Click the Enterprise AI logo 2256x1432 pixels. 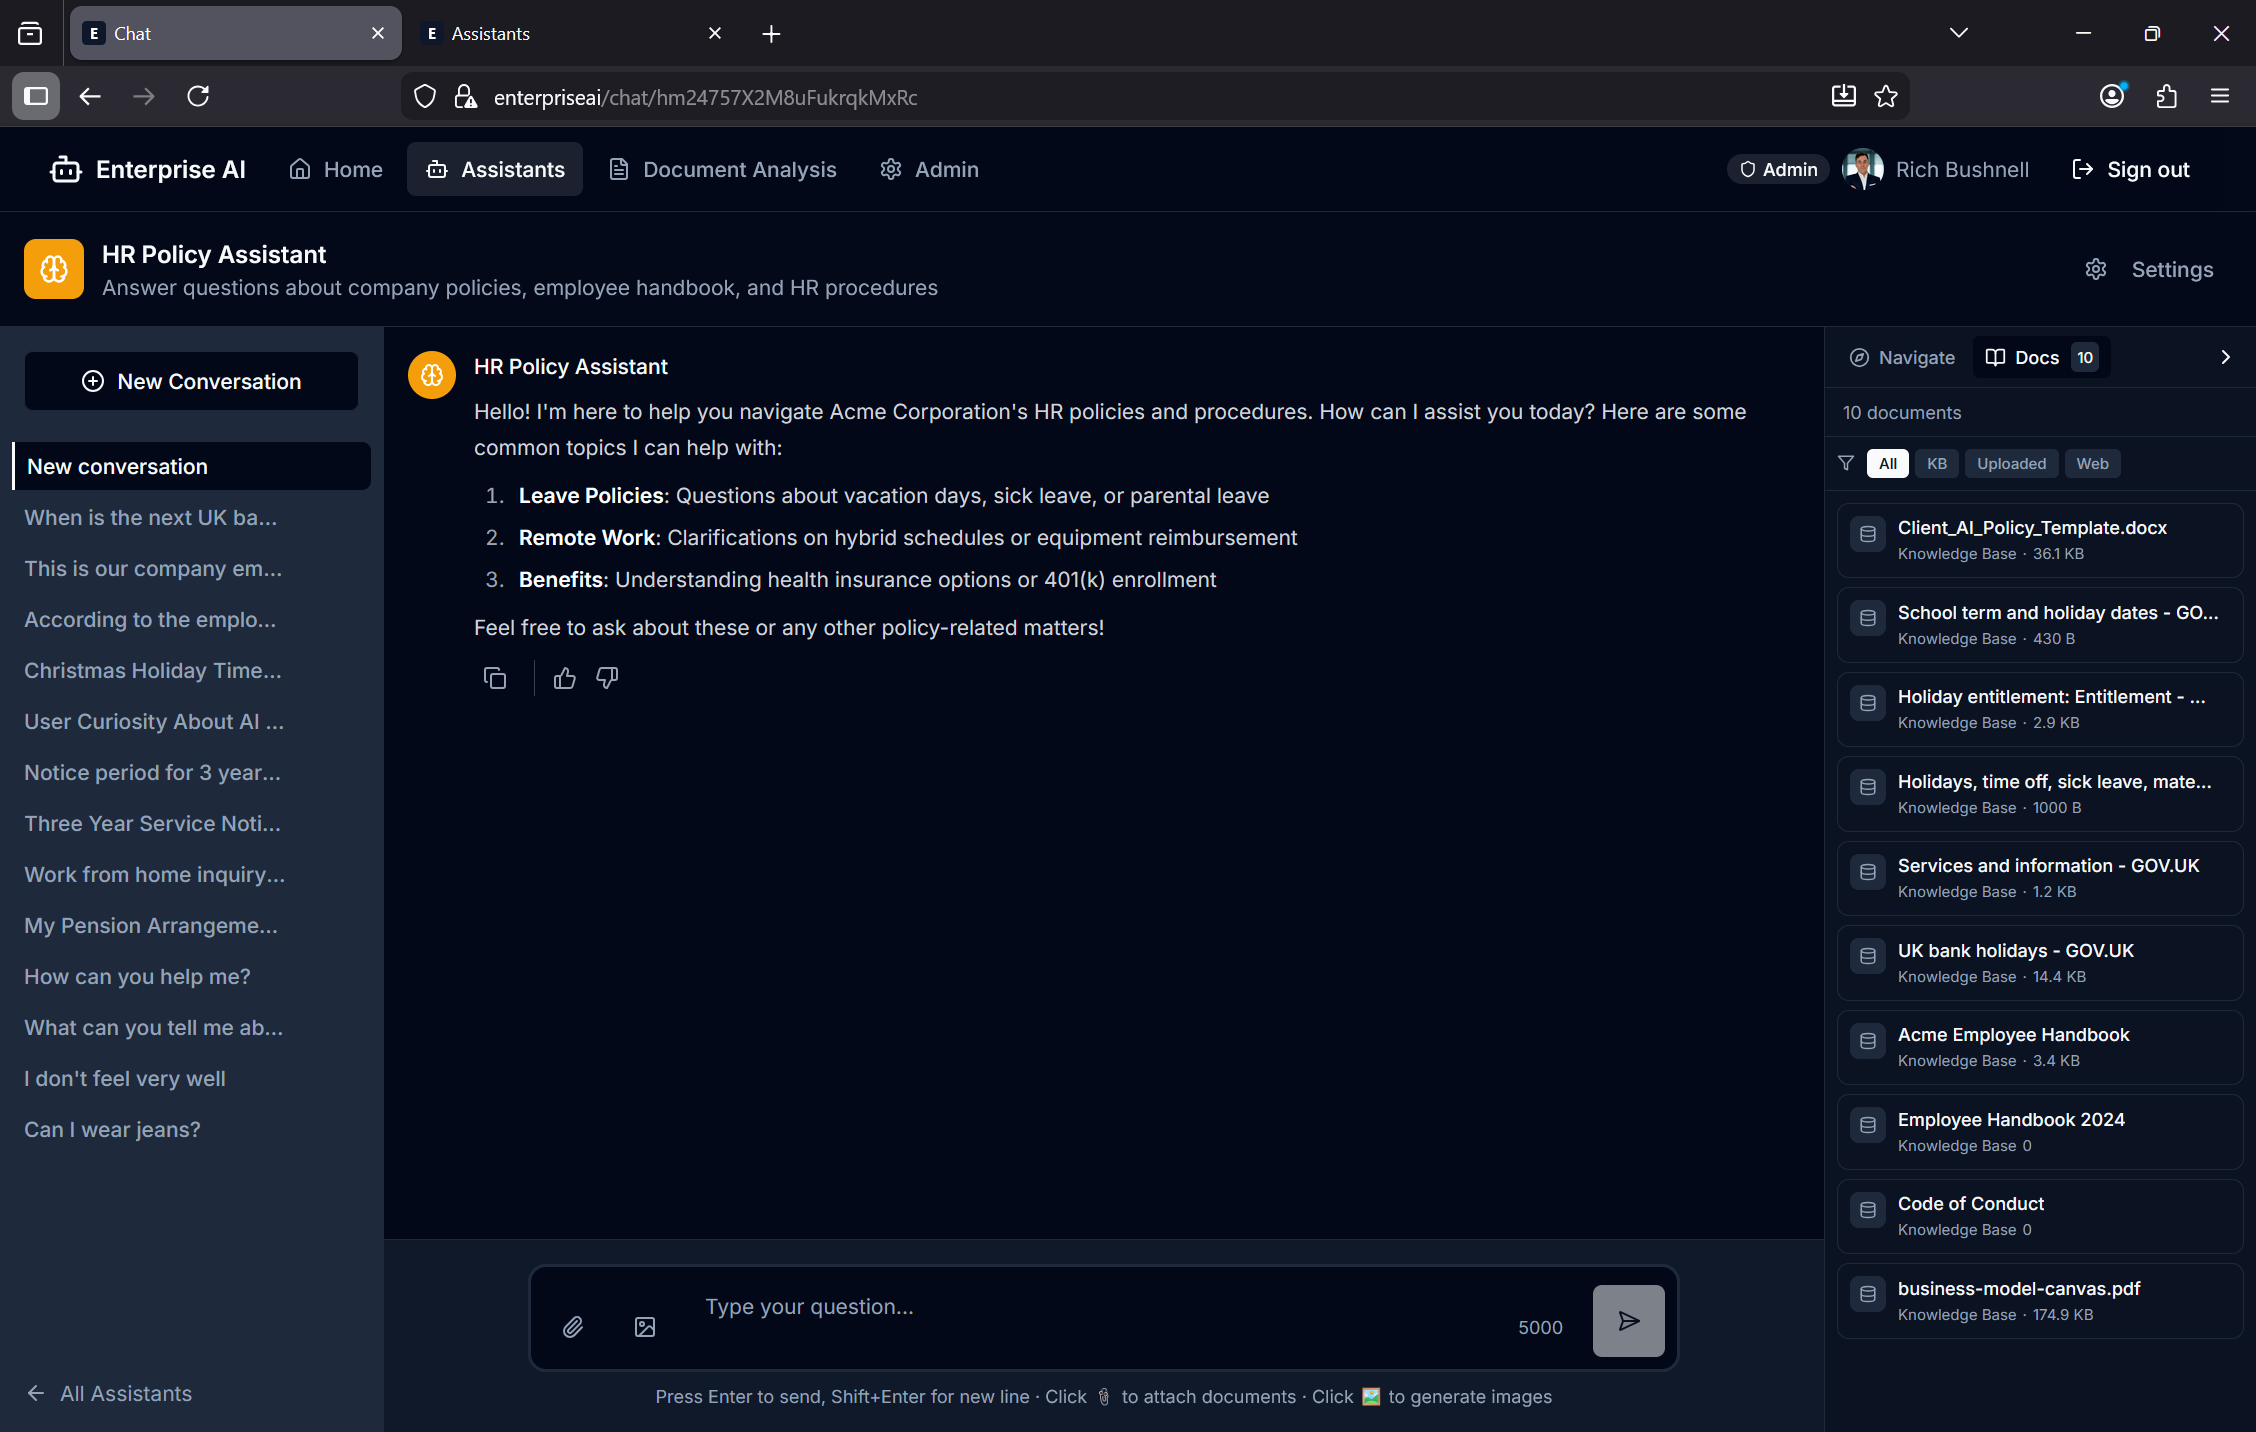[147, 169]
